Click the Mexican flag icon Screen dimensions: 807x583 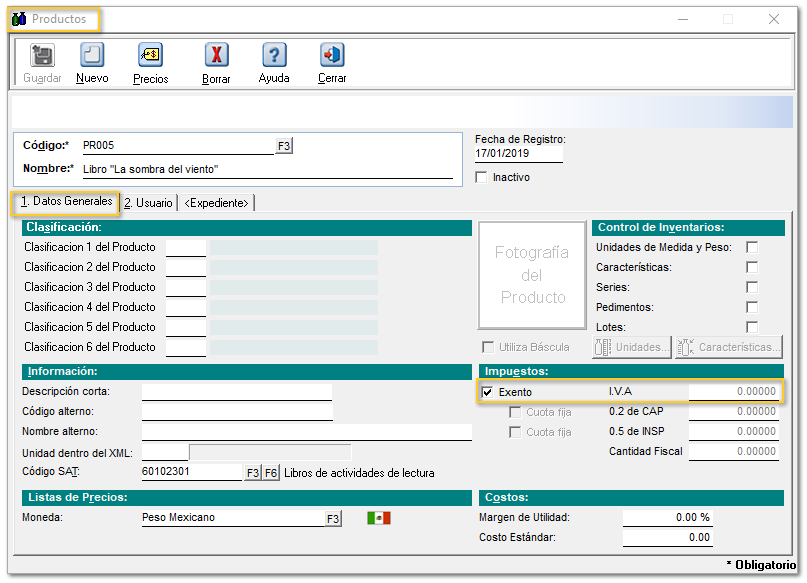coord(378,518)
